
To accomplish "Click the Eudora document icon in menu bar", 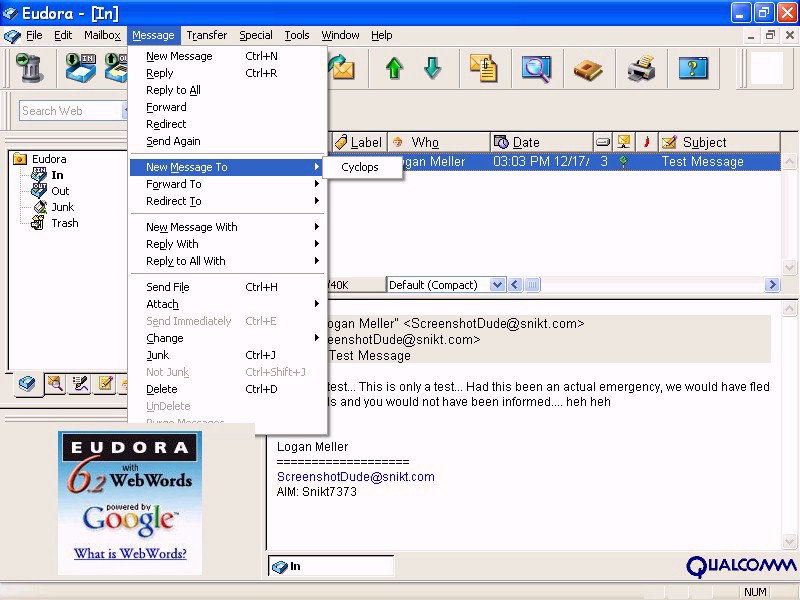I will click(12, 36).
